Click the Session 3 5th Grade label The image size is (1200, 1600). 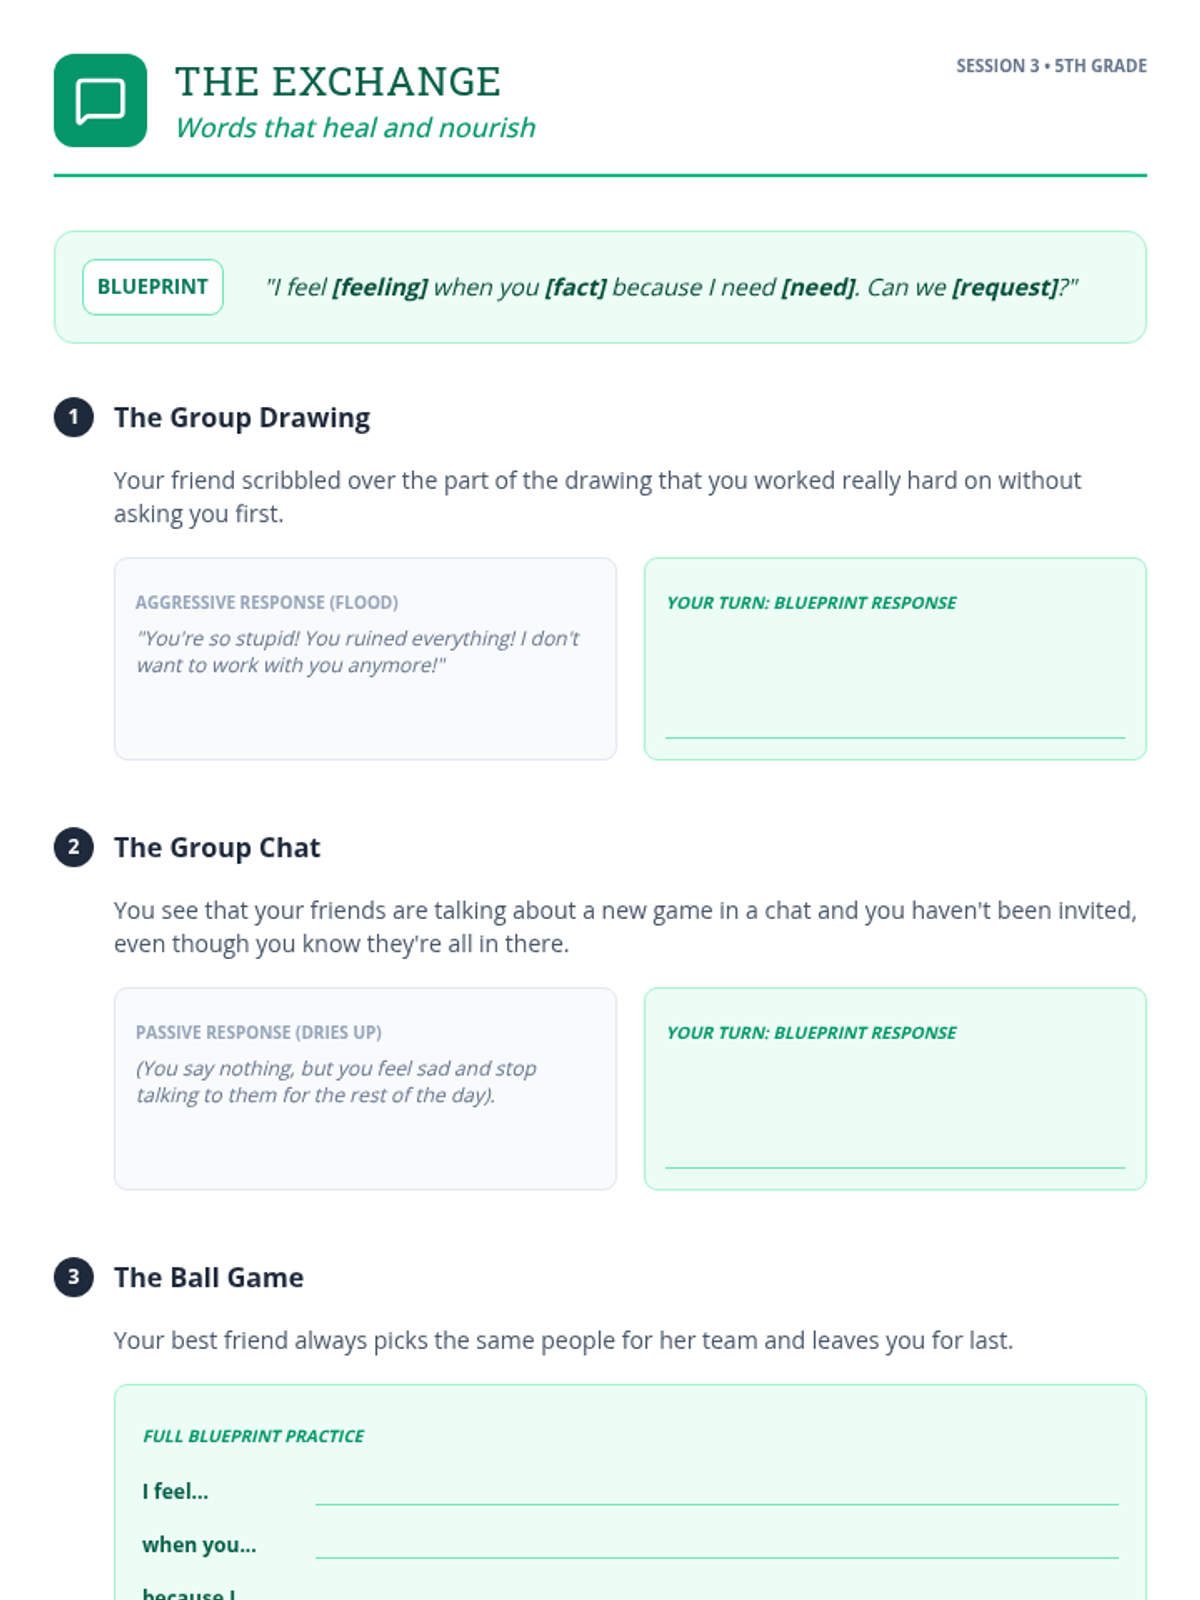pos(1051,66)
